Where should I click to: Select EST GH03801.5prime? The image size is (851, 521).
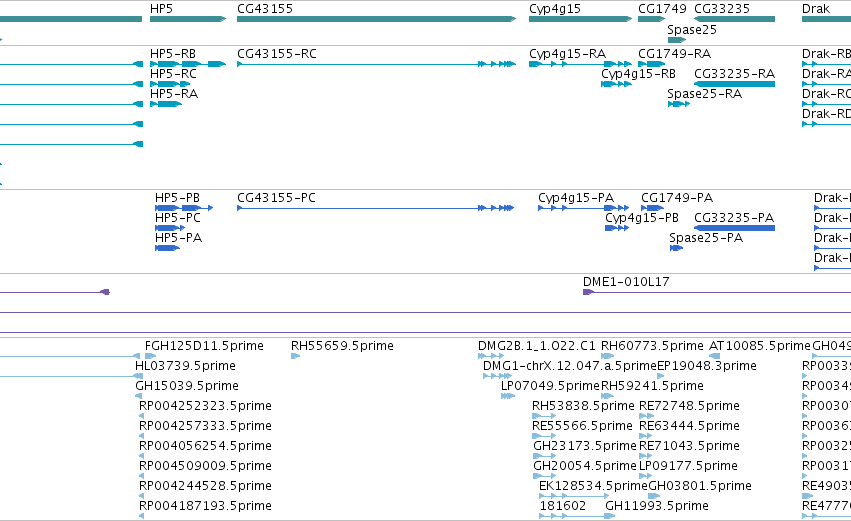click(x=654, y=496)
